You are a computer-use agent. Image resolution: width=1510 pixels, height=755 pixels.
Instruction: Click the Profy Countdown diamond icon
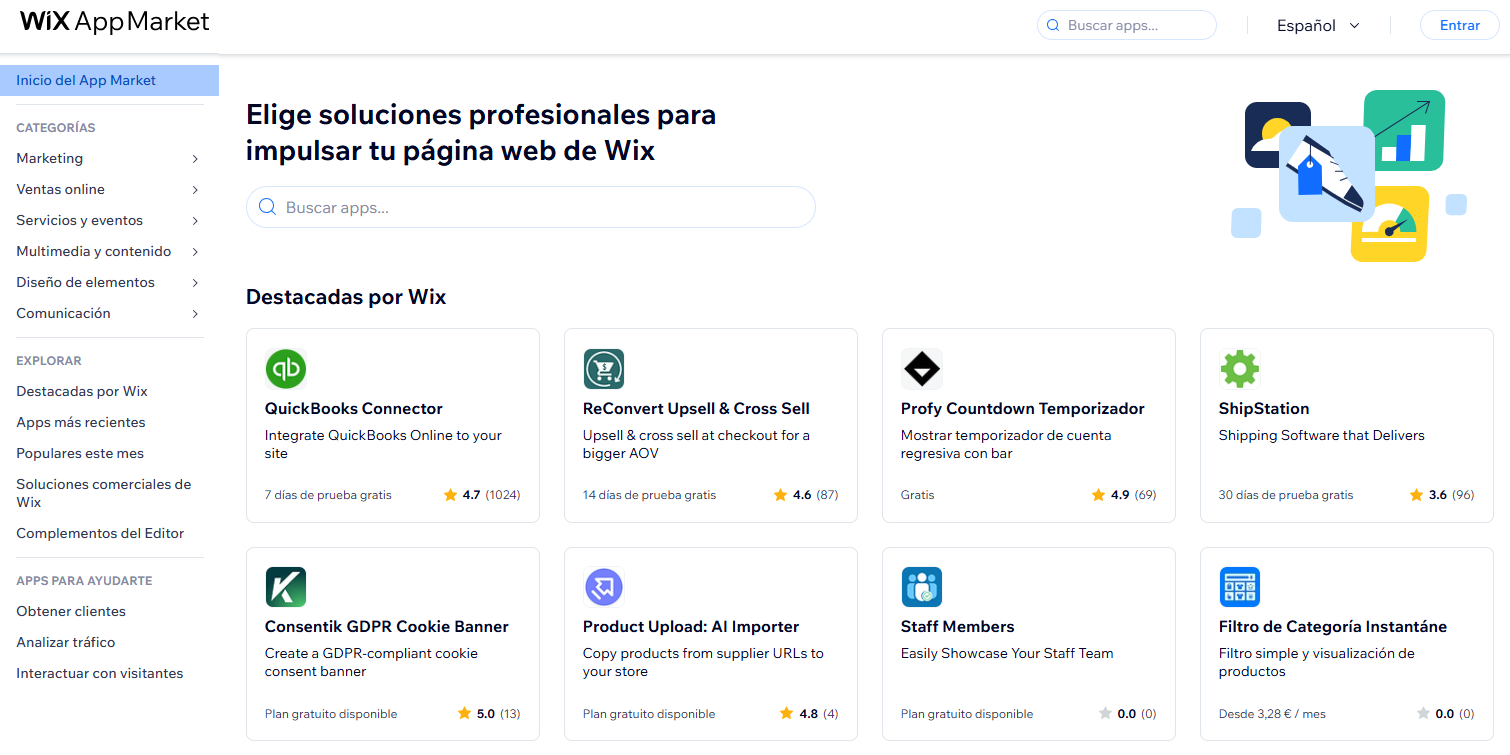point(922,369)
